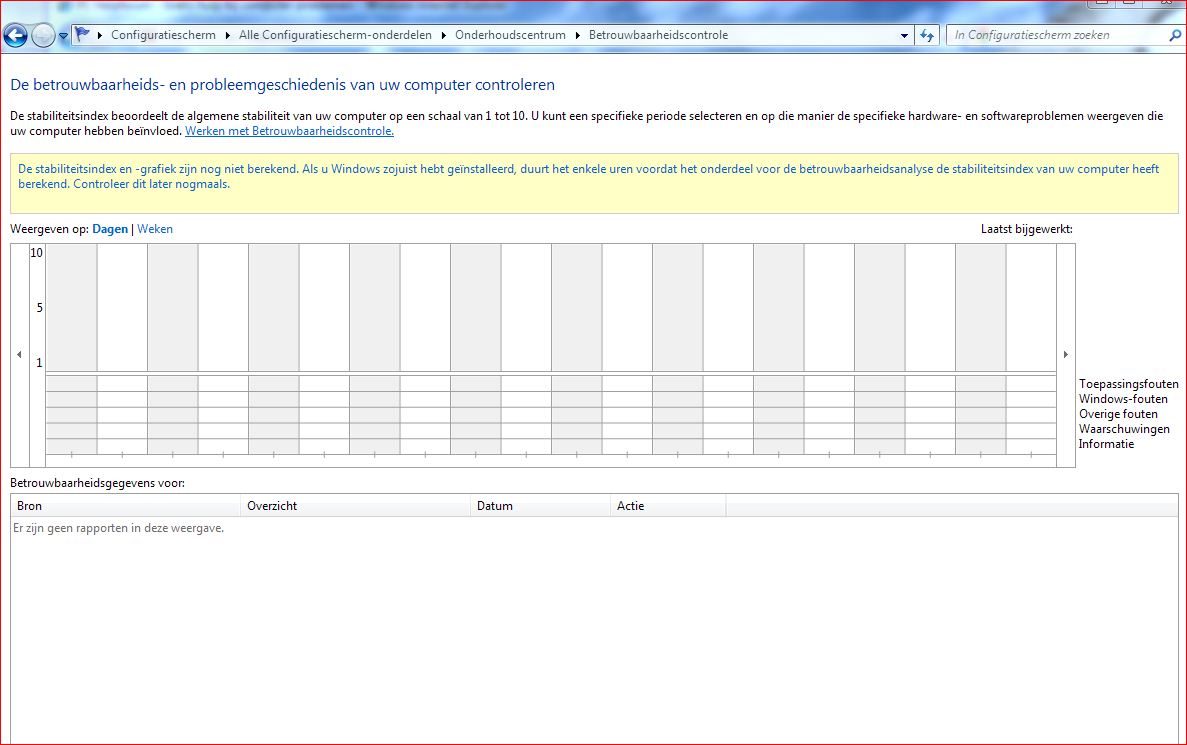The height and width of the screenshot is (745, 1187).
Task: Click the 'Waarschuwingen' row label
Action: pos(1124,429)
